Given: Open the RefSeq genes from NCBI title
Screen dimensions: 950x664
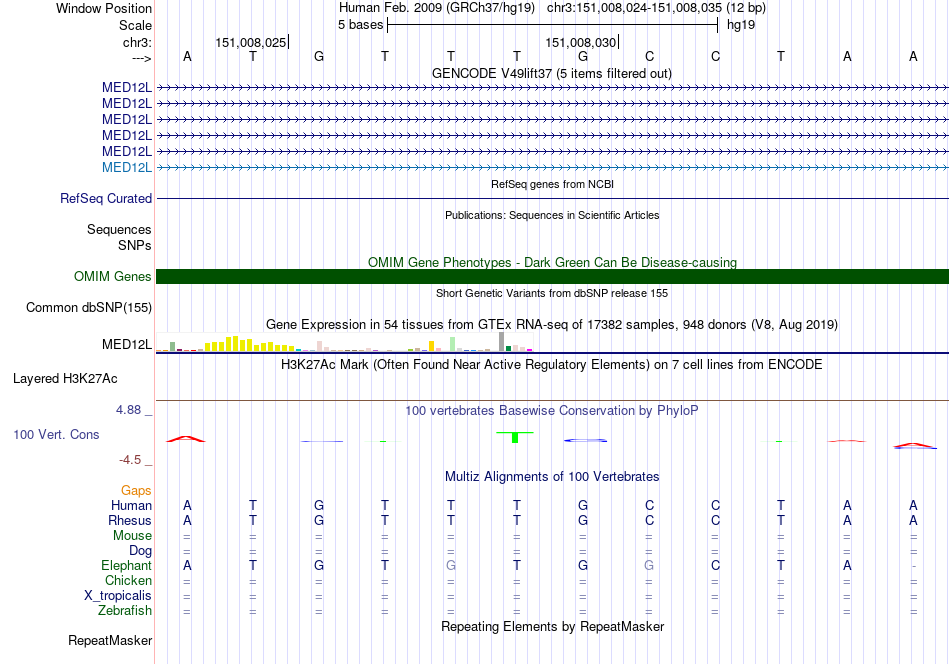Looking at the screenshot, I should 552,184.
